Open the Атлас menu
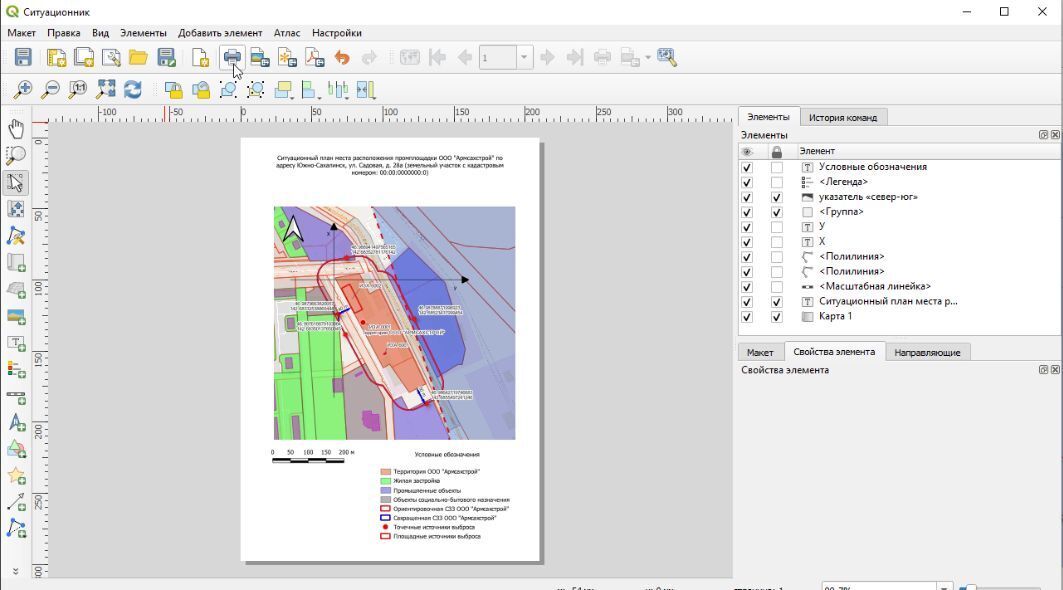The height and width of the screenshot is (590, 1063). click(287, 33)
